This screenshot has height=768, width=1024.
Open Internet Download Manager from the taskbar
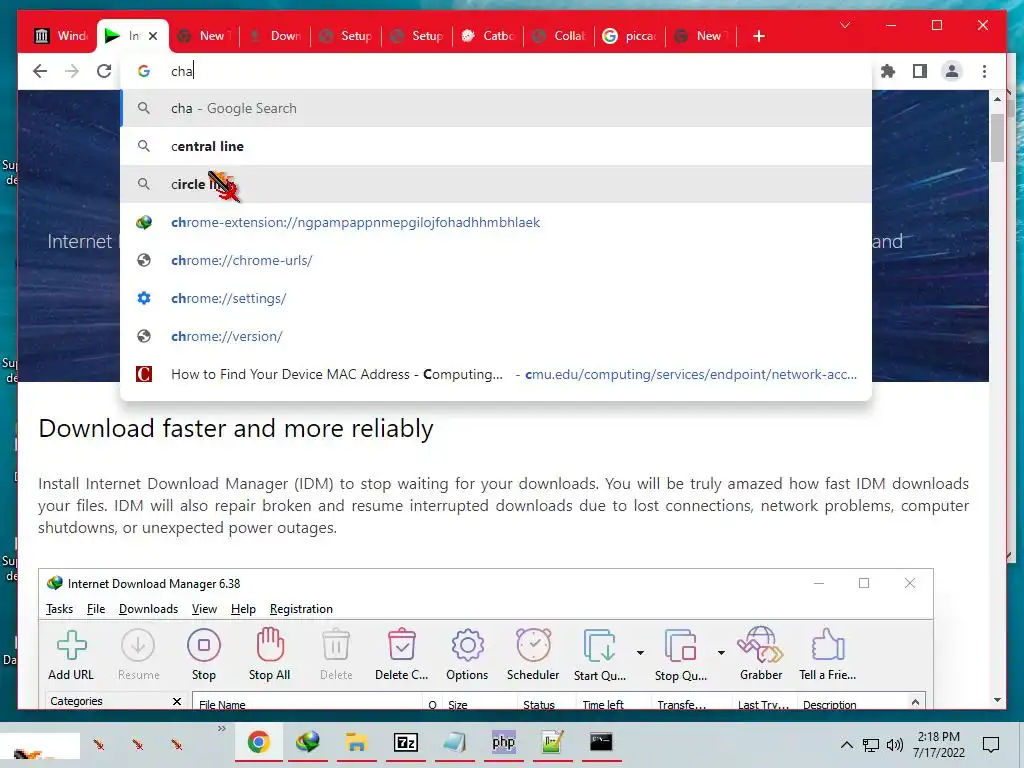308,742
